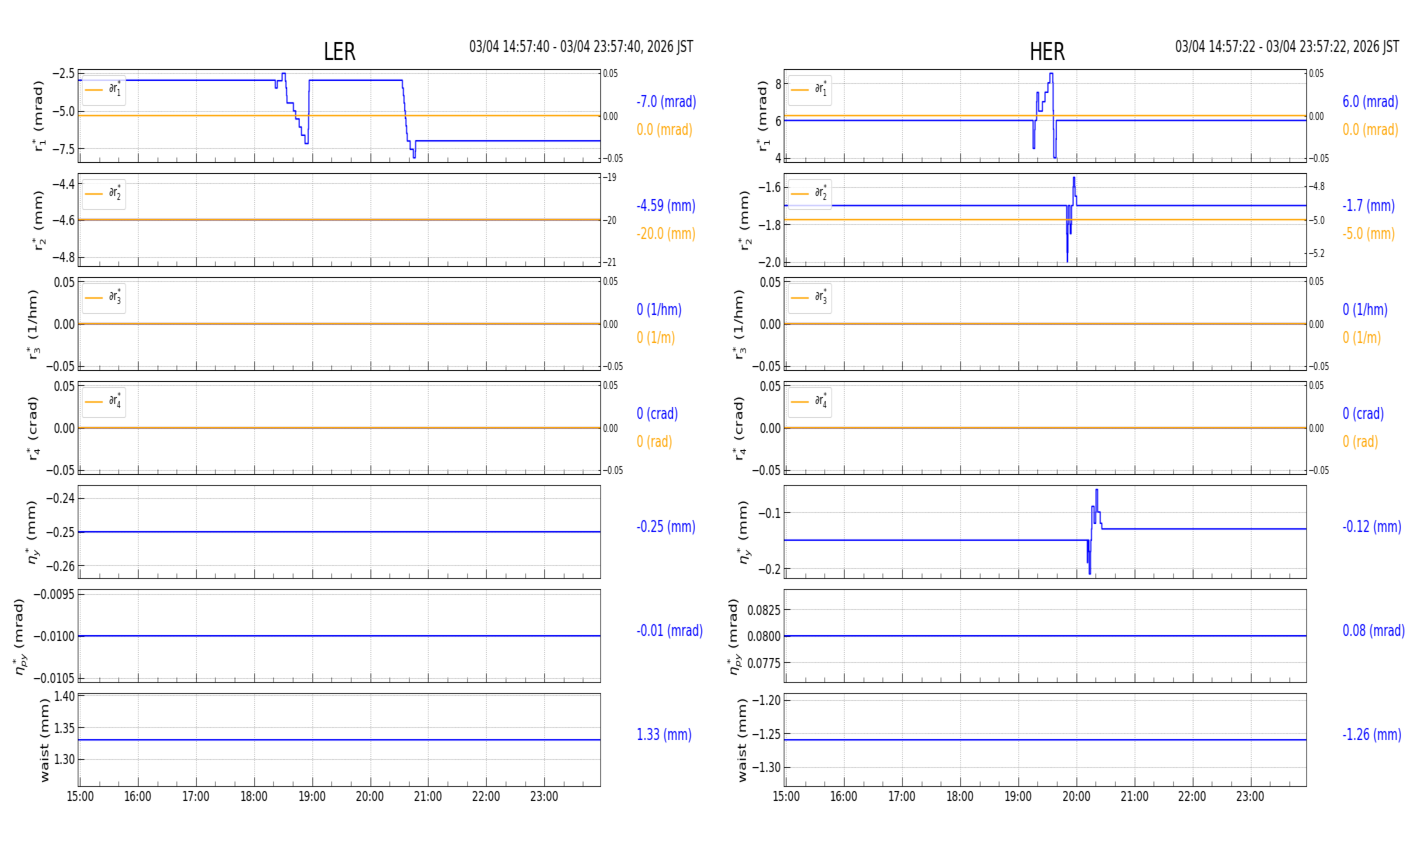Click the ∂r2* legend in LER
This screenshot has width=1412, height=864.
(x=104, y=194)
